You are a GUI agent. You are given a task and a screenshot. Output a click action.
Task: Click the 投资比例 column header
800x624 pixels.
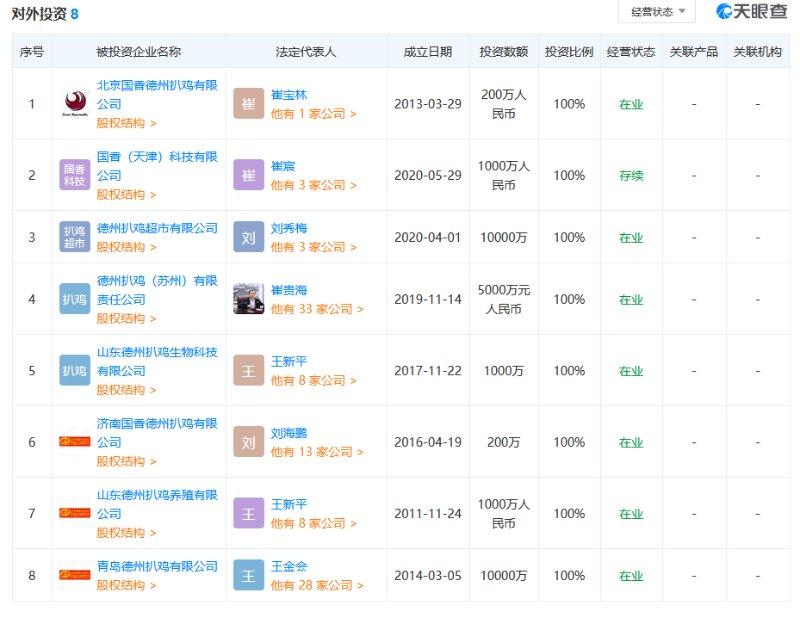coord(569,52)
